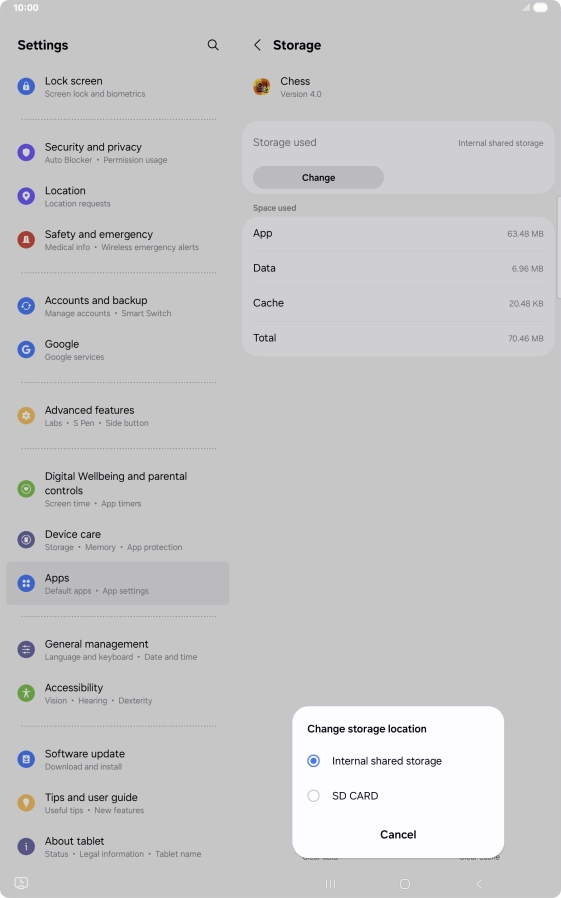
Task: Open the Apps settings menu item
Action: 117,584
